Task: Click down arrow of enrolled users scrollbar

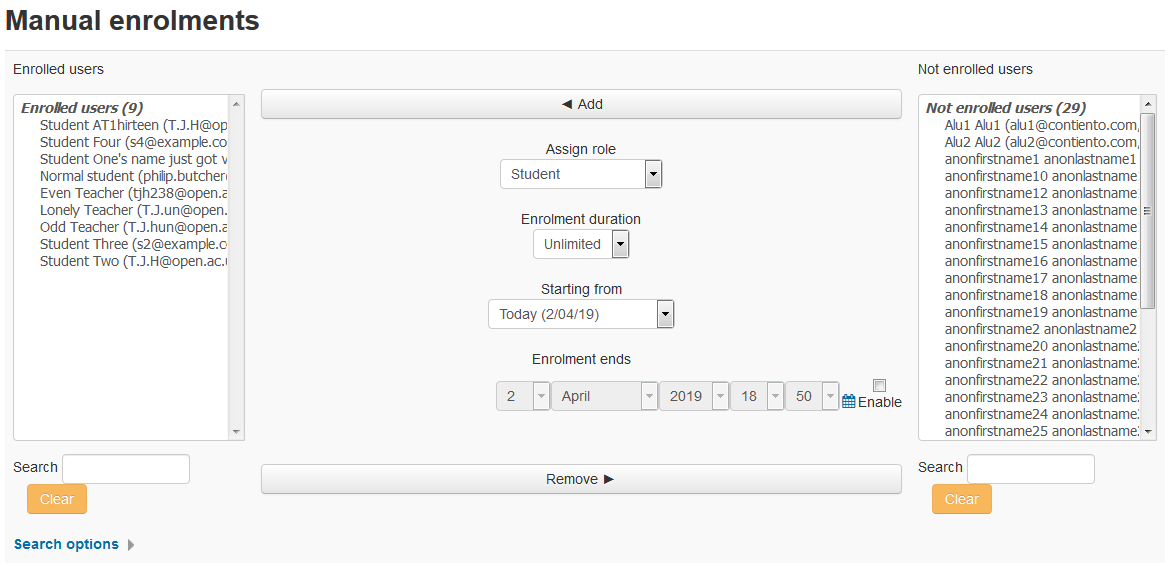Action: click(237, 432)
